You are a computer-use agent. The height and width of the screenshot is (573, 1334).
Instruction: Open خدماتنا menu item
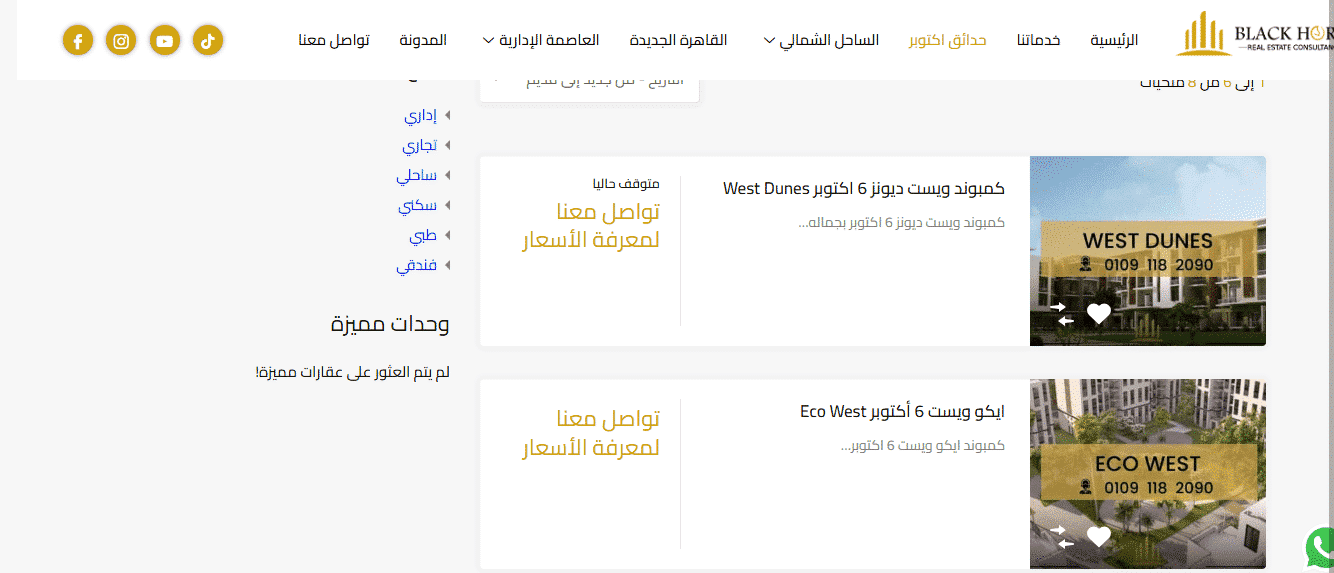coord(1039,40)
